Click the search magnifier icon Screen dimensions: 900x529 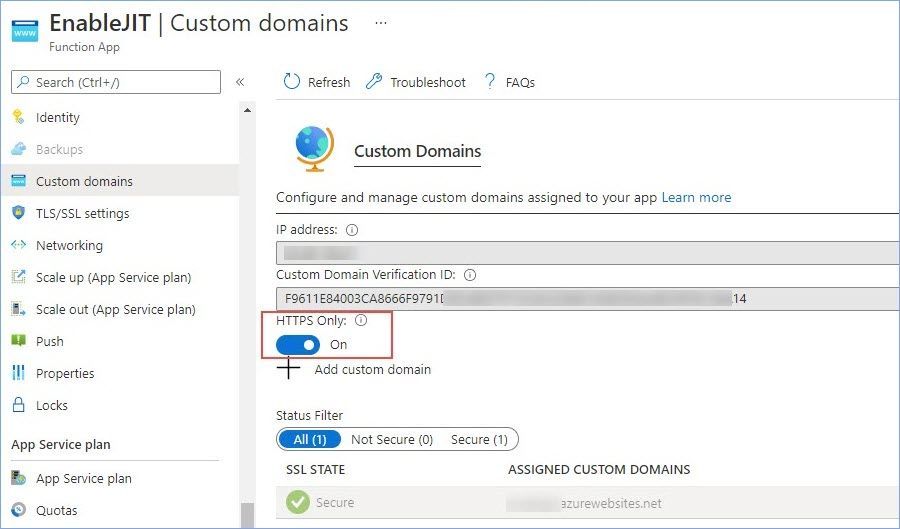(23, 82)
